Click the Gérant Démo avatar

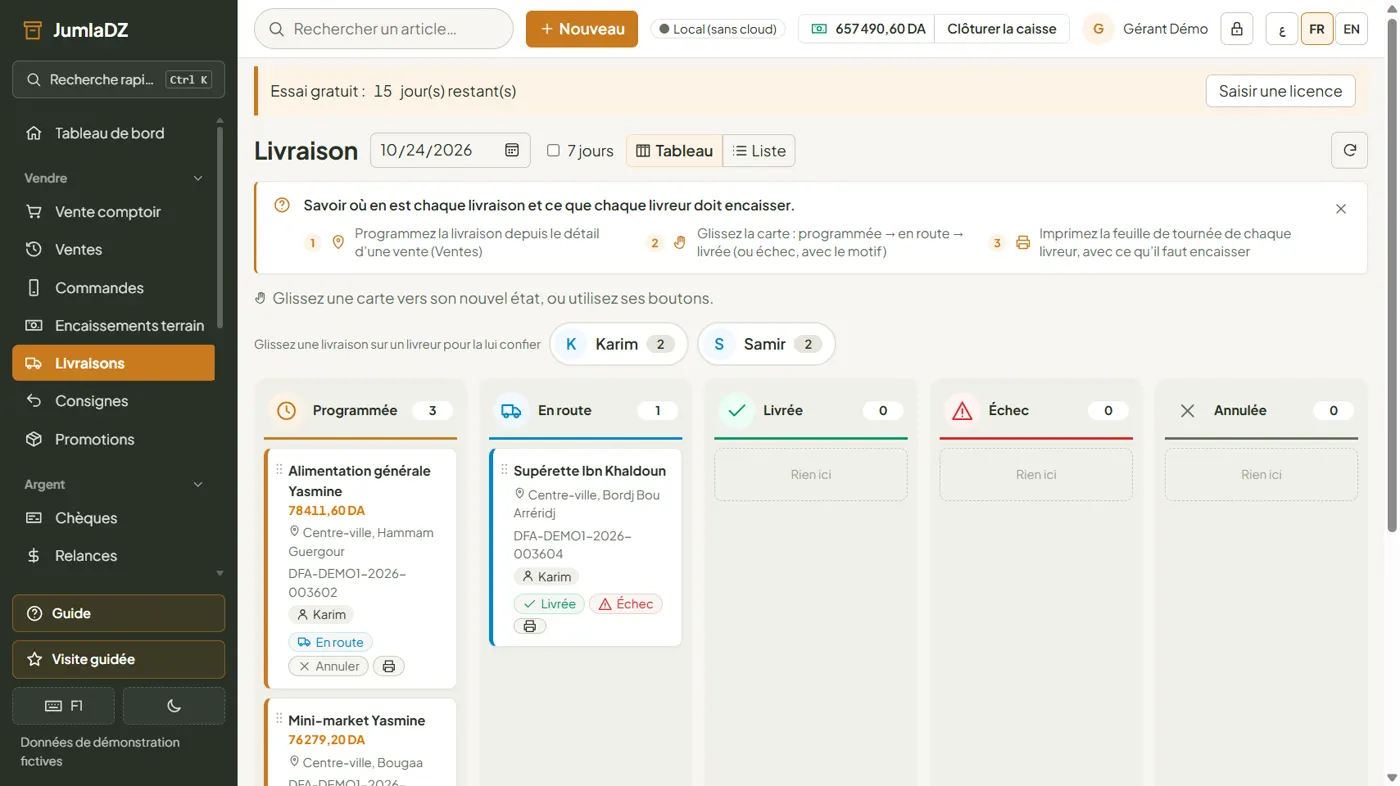pos(1098,29)
